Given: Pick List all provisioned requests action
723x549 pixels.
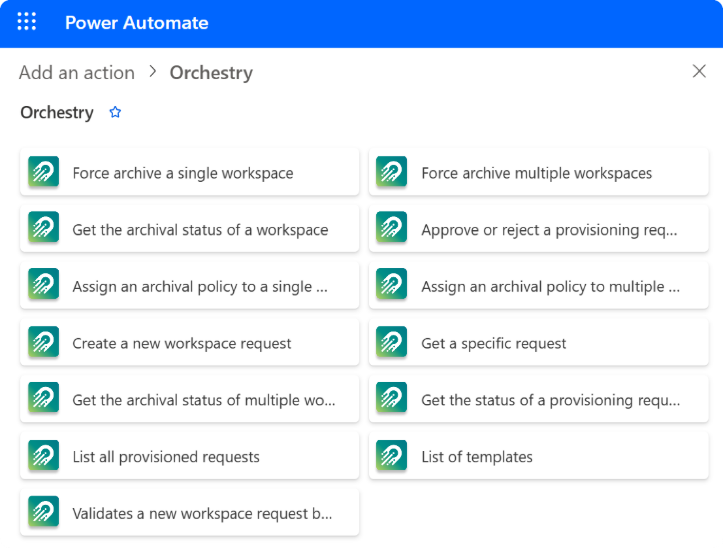Looking at the screenshot, I should (190, 456).
